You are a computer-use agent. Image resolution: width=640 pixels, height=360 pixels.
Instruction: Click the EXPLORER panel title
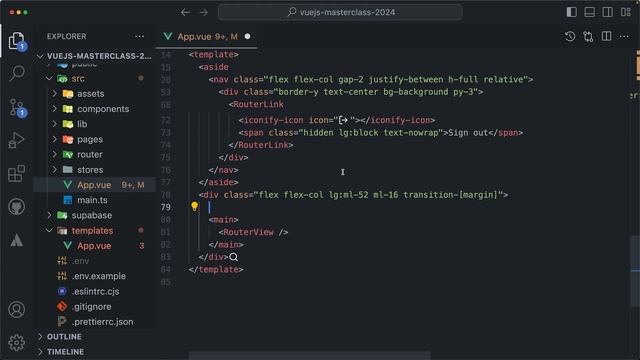pos(67,37)
